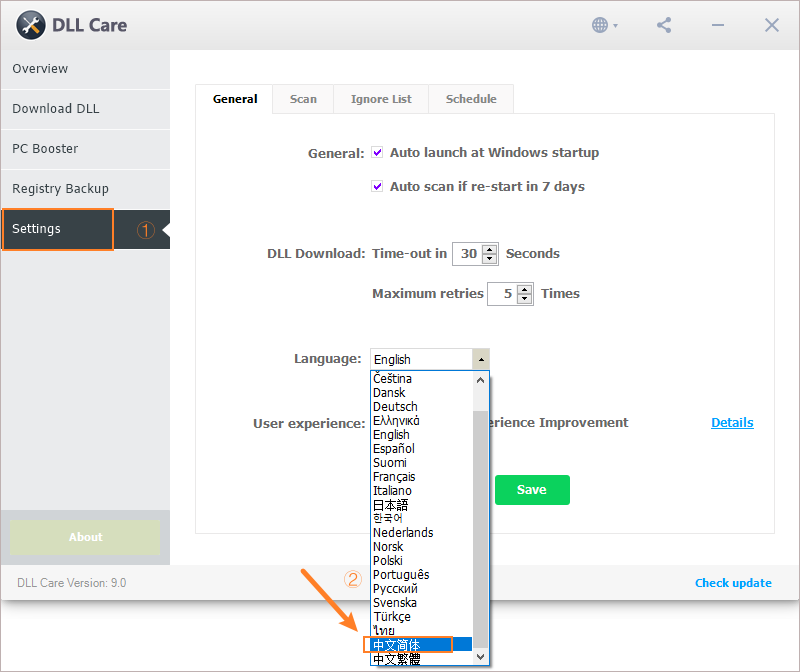
Task: Open the Ignore List tab
Action: [x=381, y=99]
